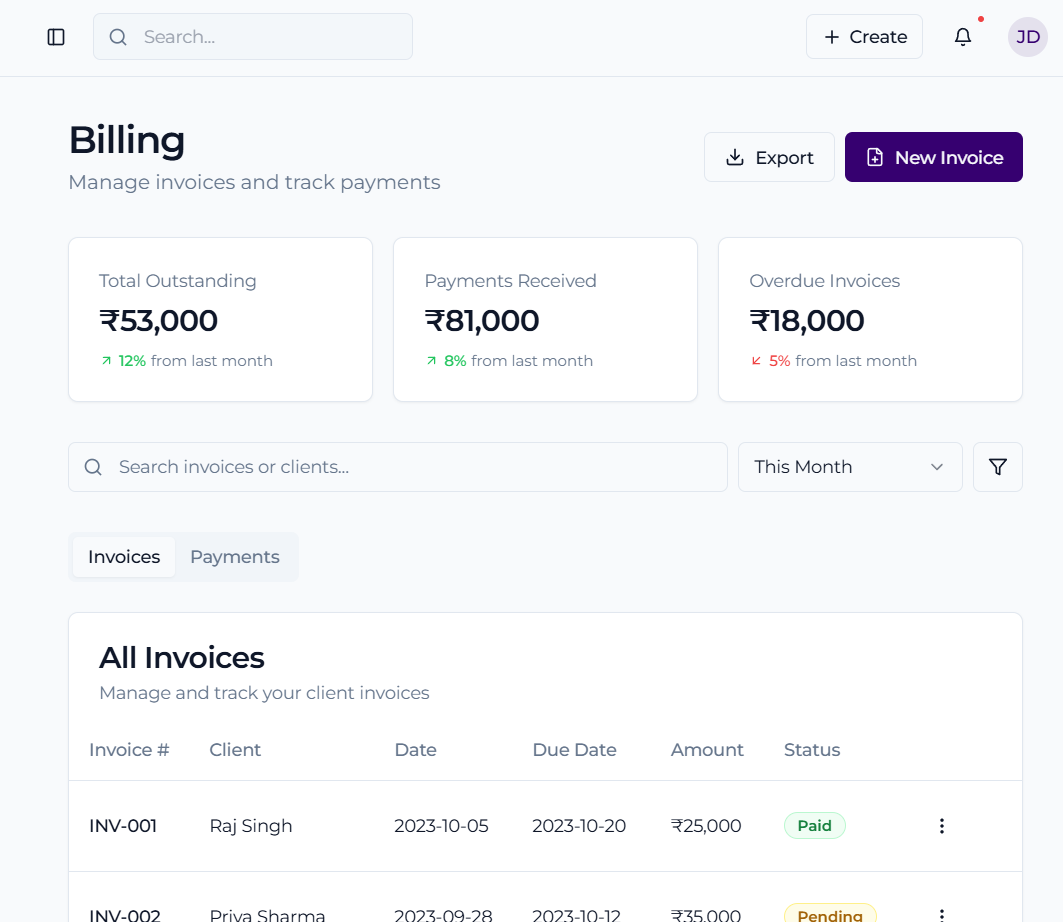
Task: Switch to the Payments tab
Action: [235, 557]
